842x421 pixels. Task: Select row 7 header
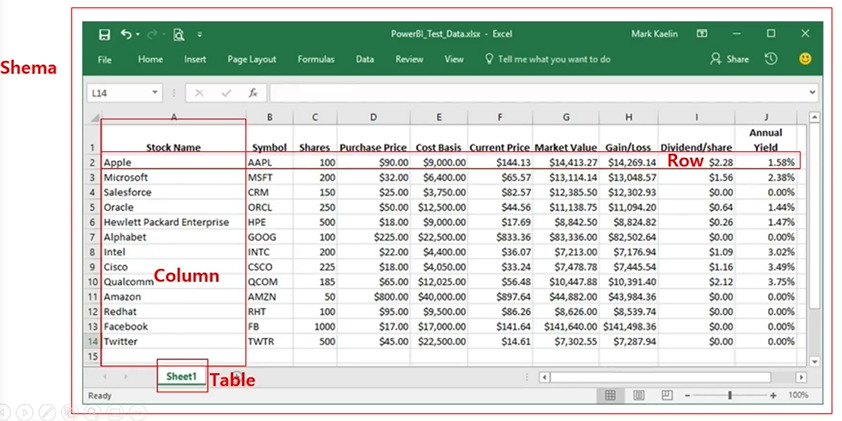(x=92, y=237)
